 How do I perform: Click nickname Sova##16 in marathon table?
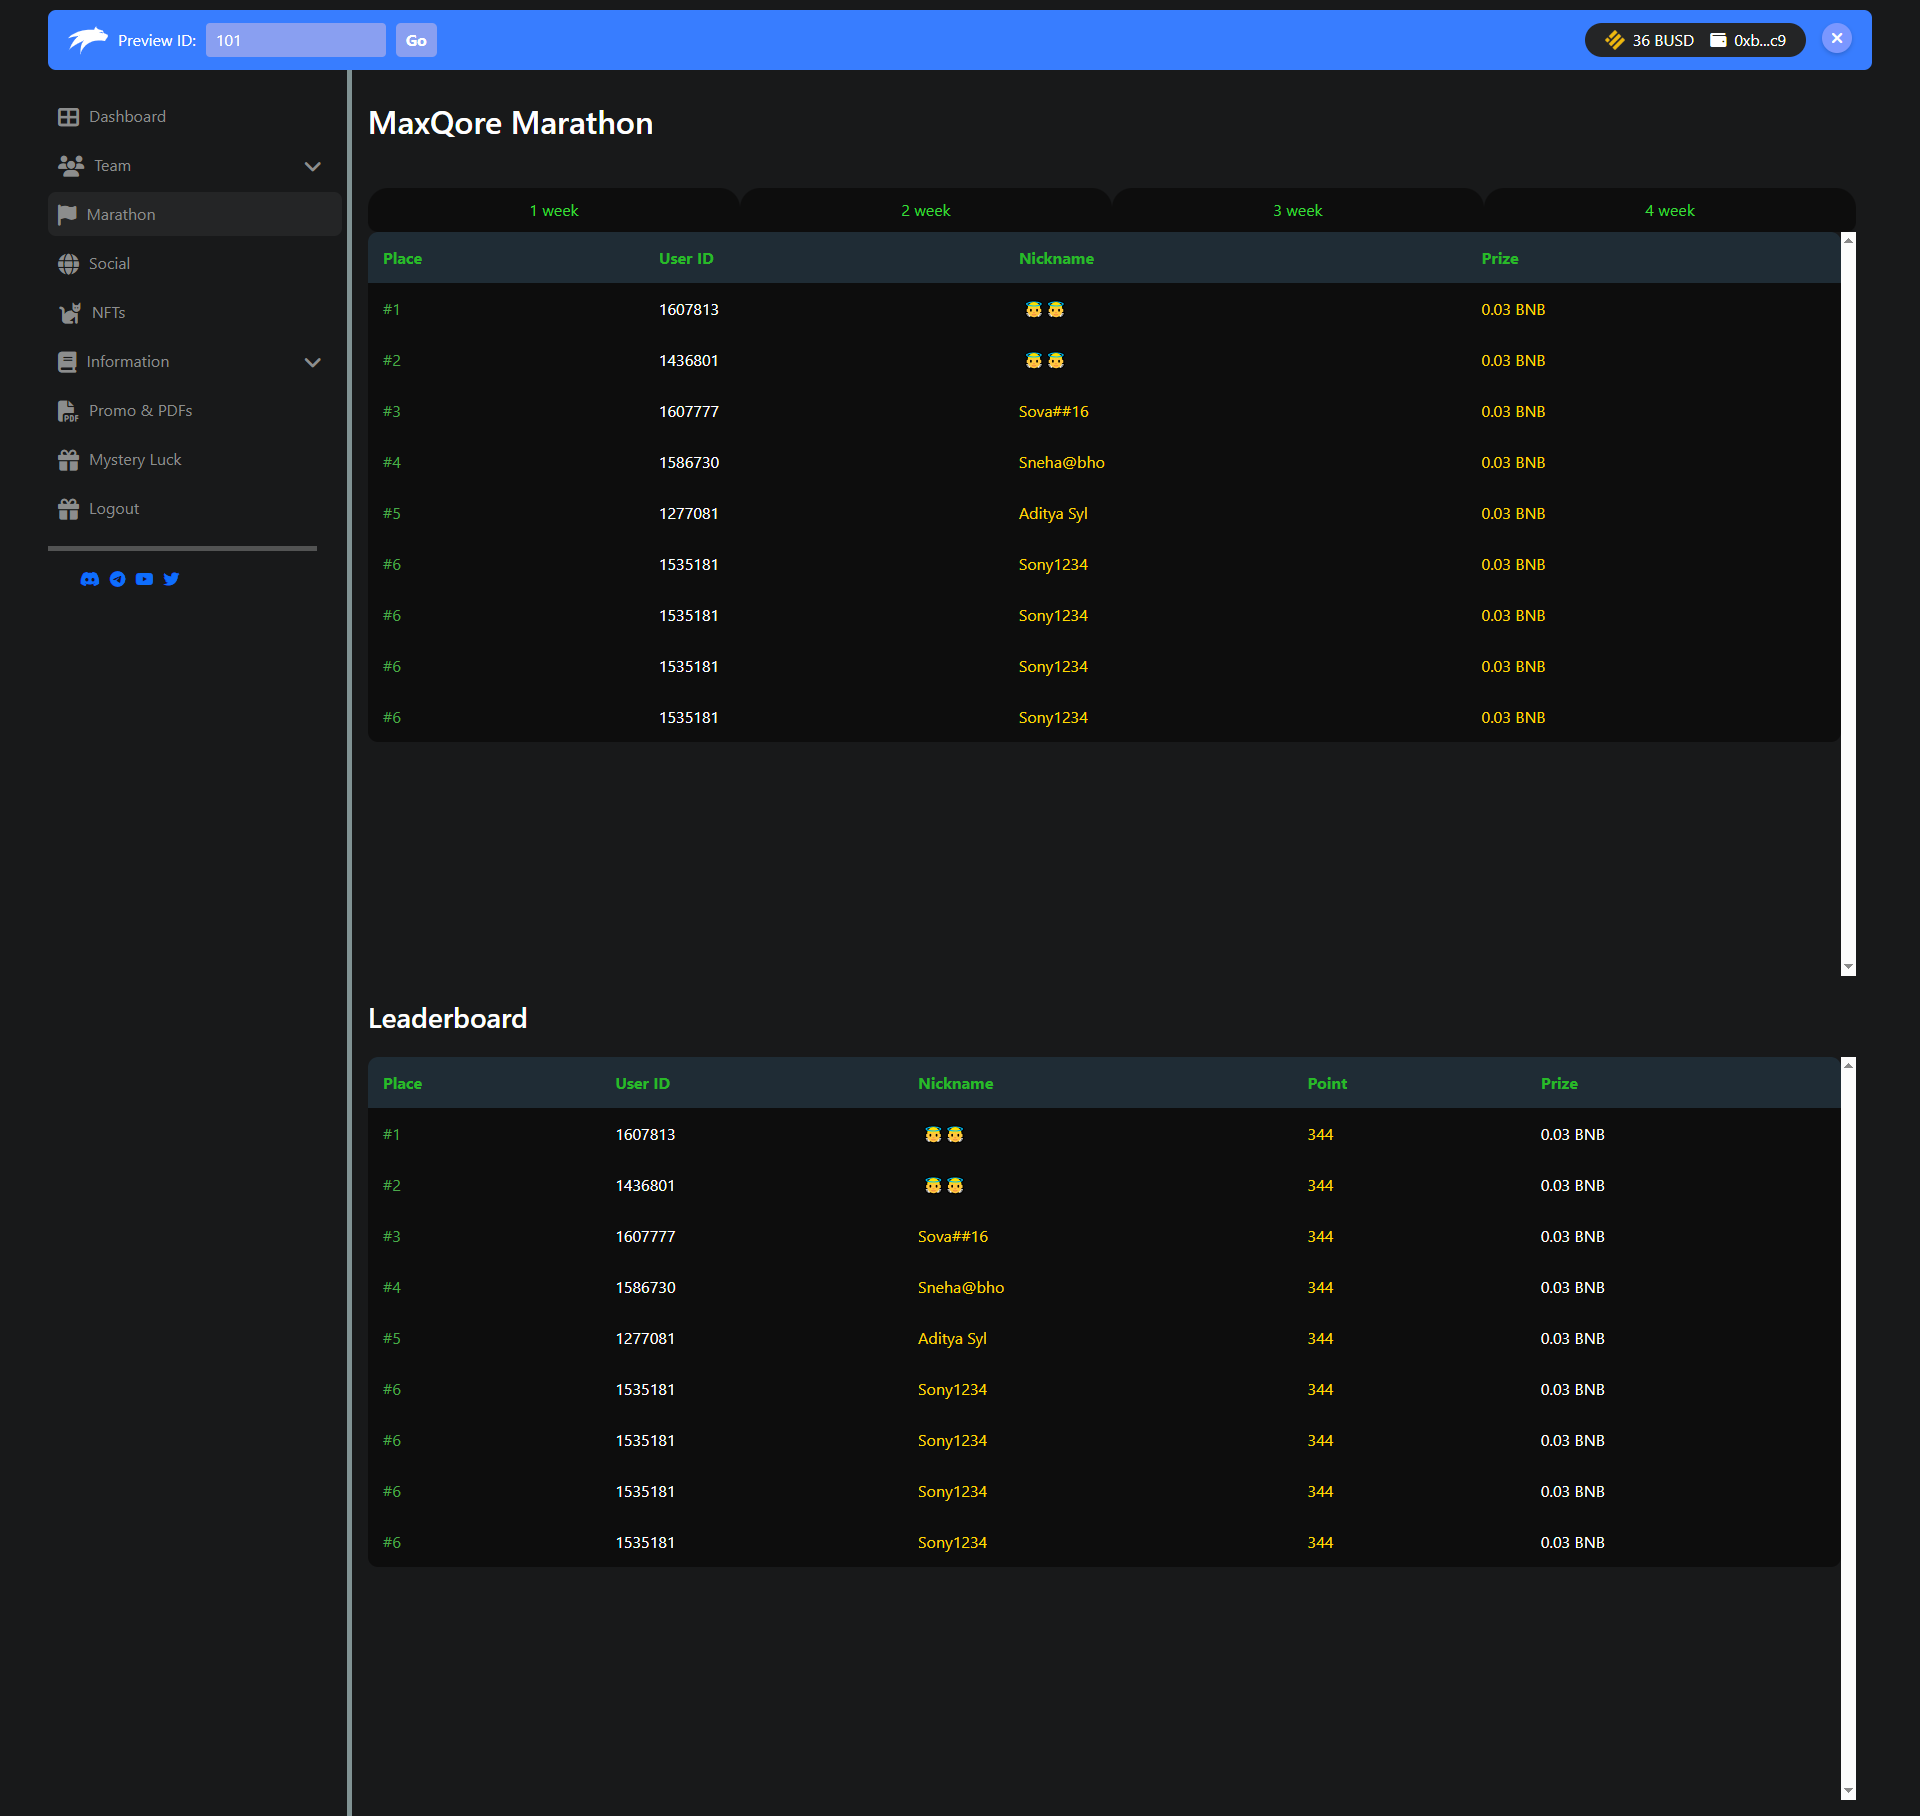click(x=1053, y=412)
